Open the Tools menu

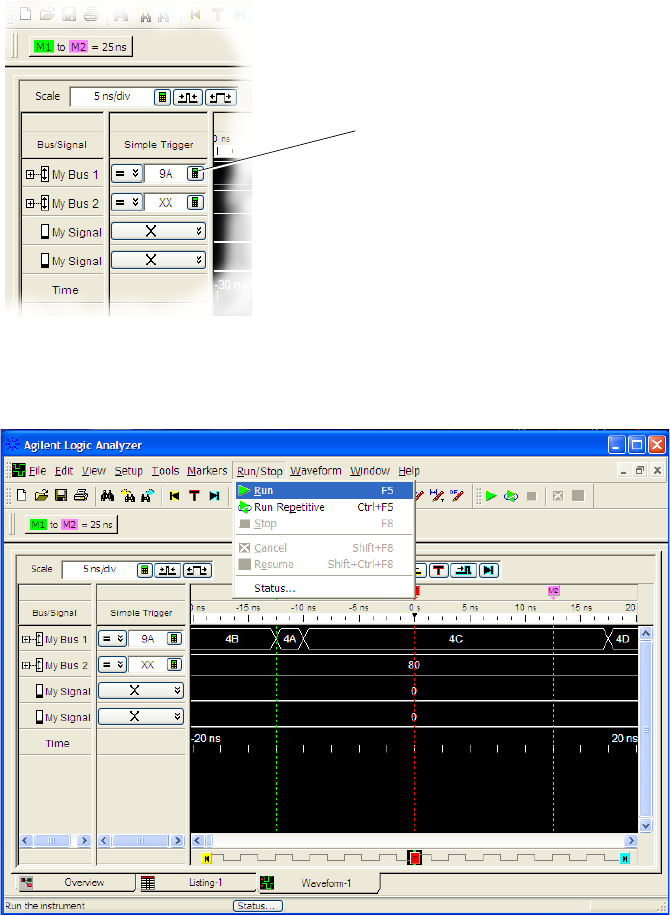(x=165, y=470)
